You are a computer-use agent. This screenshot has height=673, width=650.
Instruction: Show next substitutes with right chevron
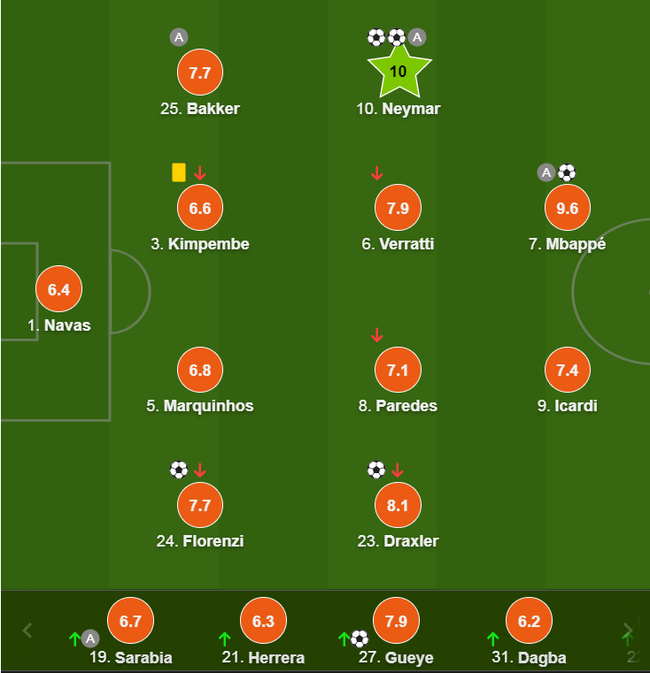(x=627, y=630)
